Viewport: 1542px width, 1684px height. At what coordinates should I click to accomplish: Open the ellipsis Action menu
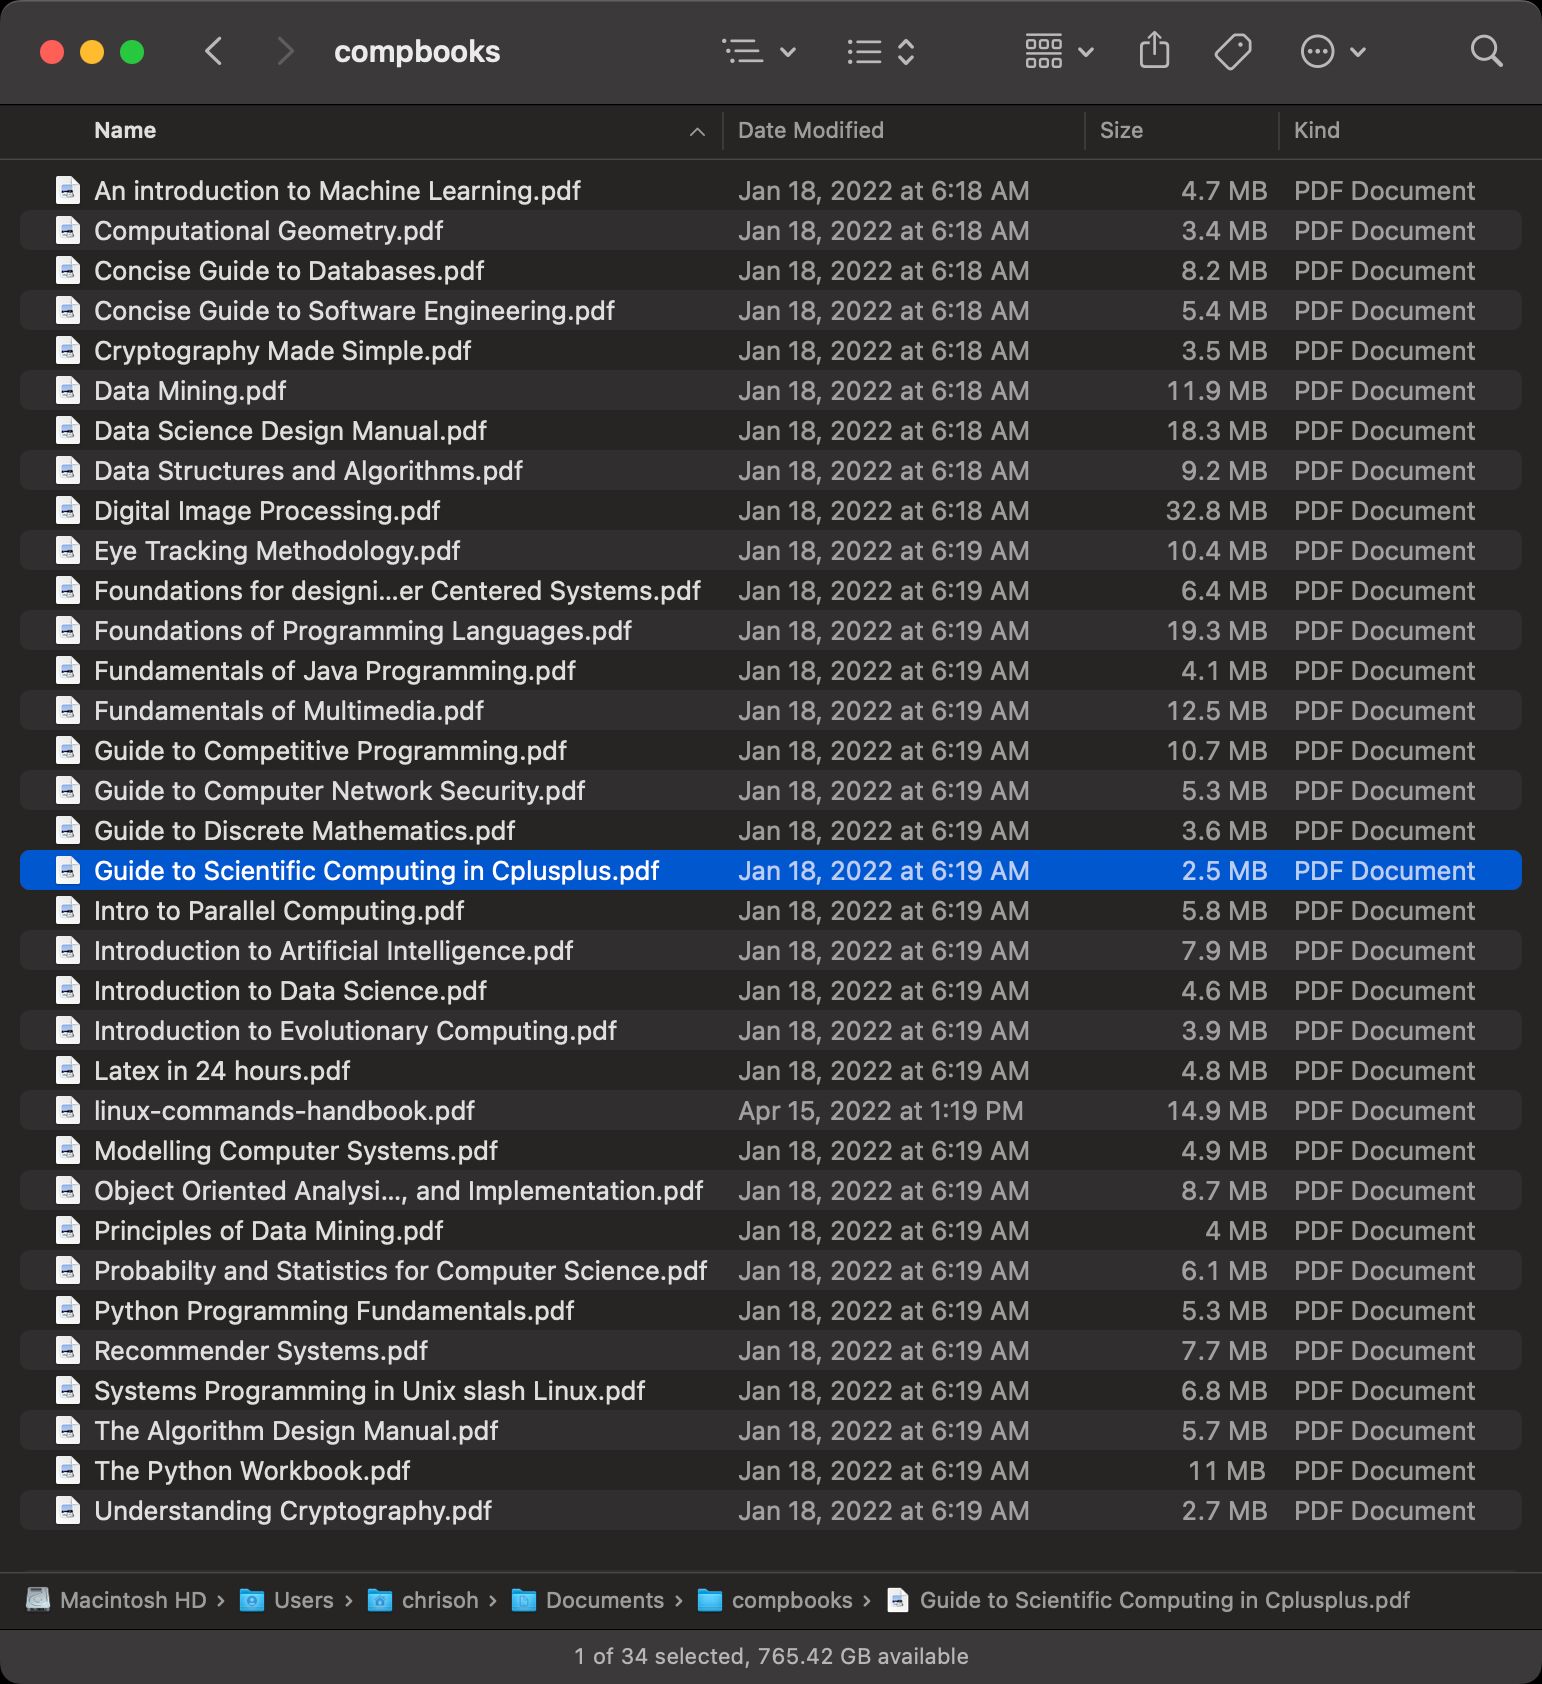[1332, 51]
